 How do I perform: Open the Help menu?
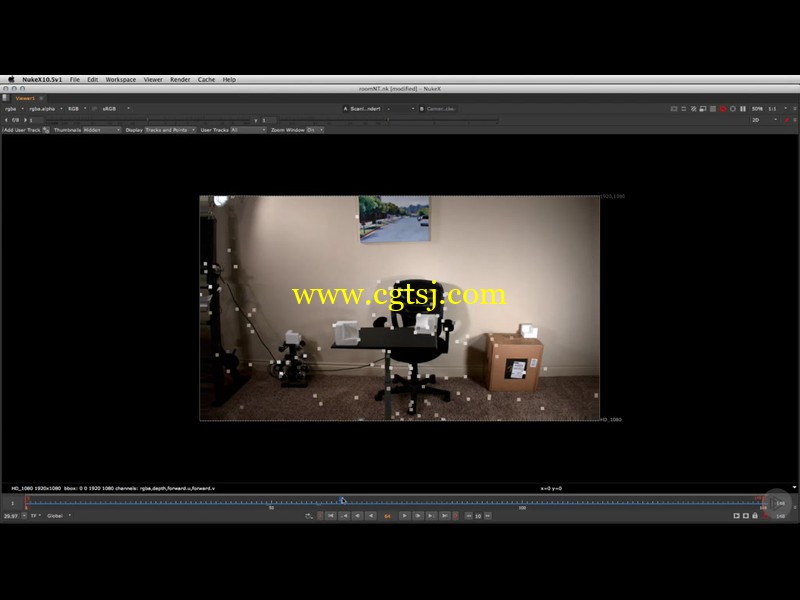click(229, 80)
